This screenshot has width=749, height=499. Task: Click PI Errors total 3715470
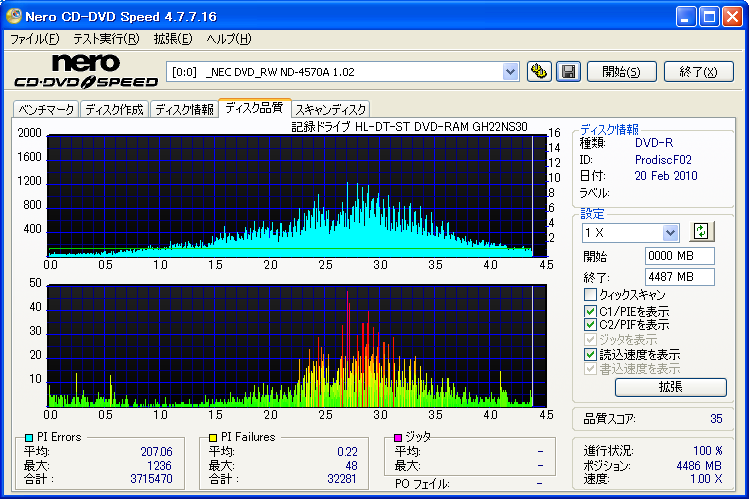point(151,478)
